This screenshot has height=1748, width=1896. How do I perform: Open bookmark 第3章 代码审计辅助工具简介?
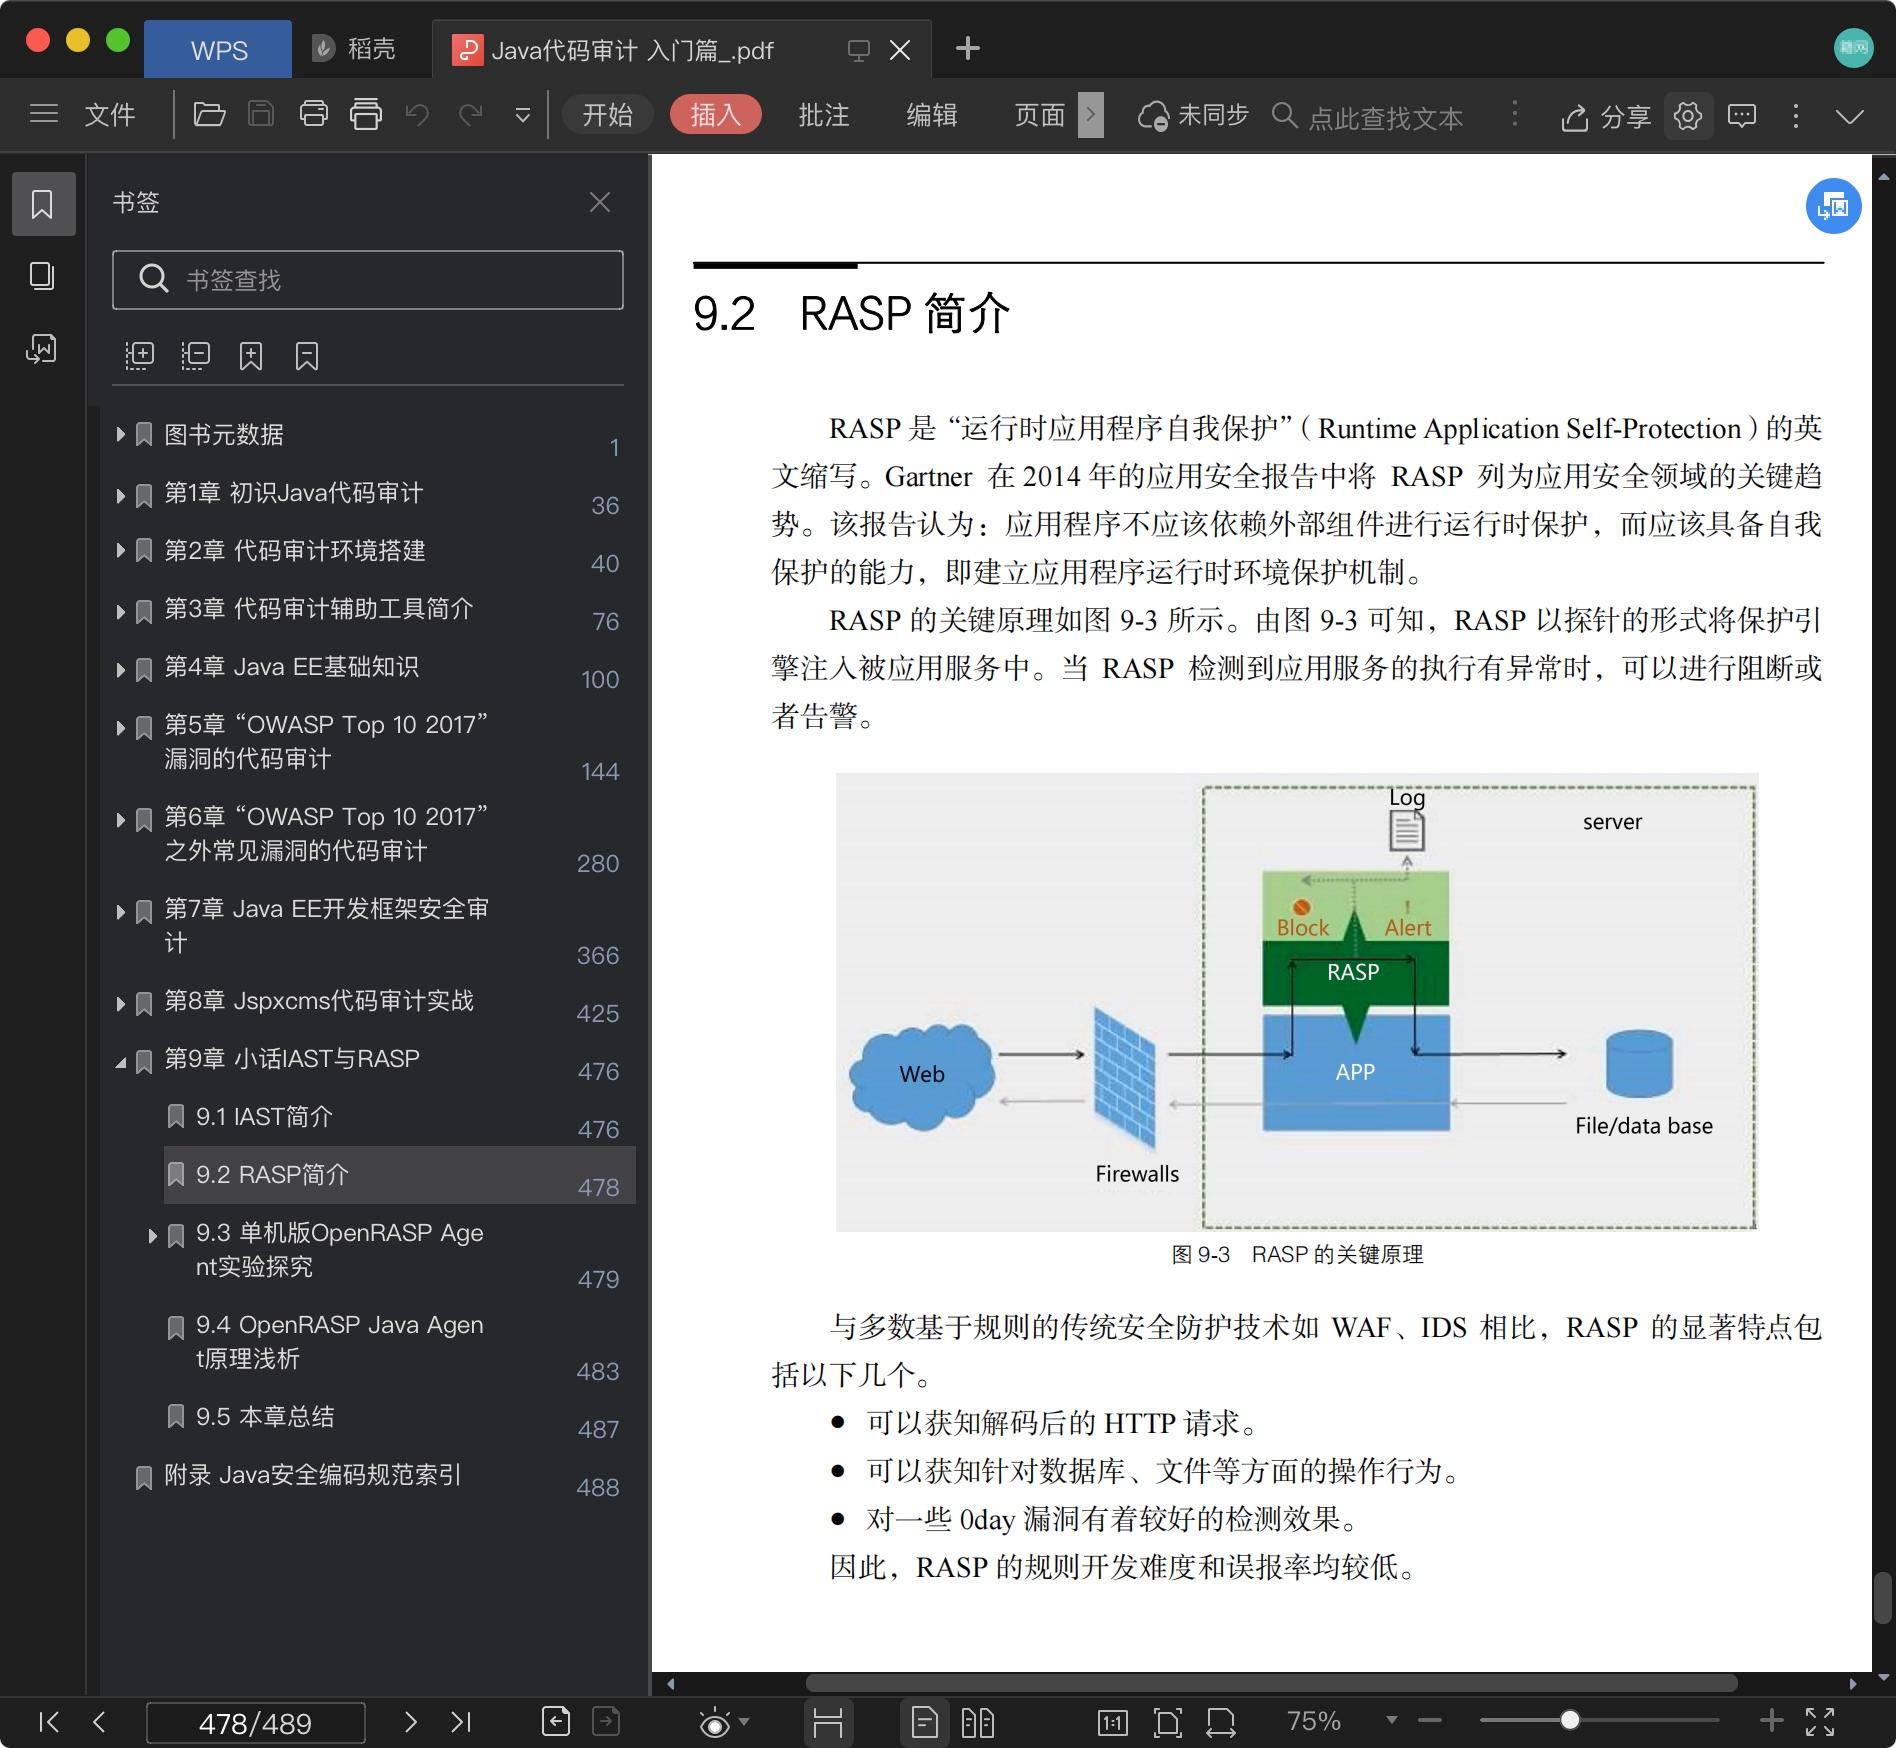pos(318,609)
